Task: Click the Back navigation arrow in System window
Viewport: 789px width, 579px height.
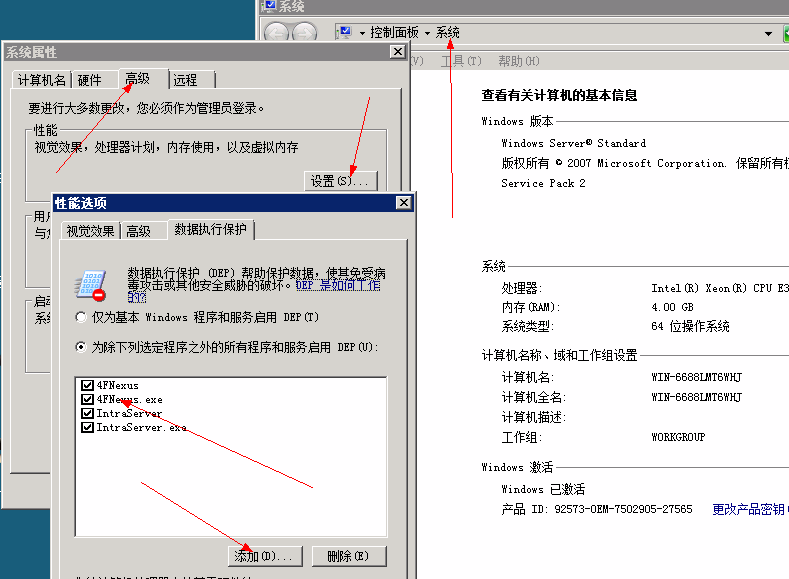Action: coord(276,33)
